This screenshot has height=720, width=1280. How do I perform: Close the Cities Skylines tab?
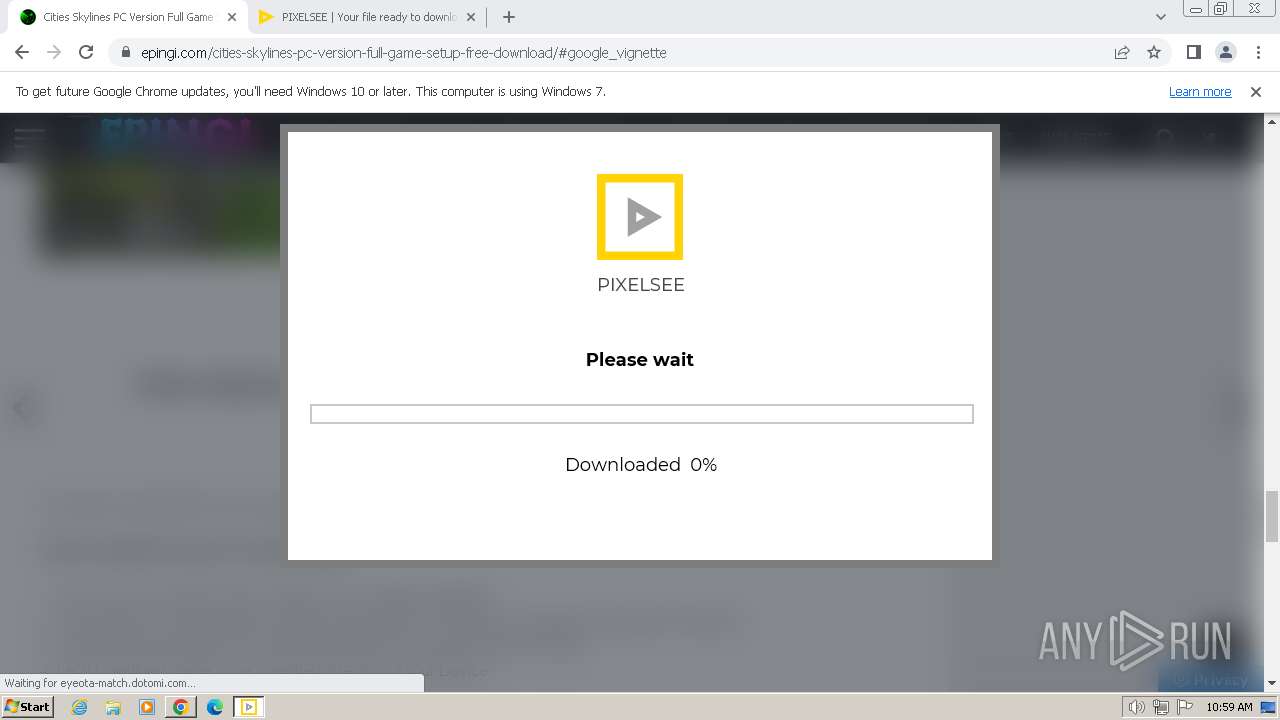[x=232, y=17]
